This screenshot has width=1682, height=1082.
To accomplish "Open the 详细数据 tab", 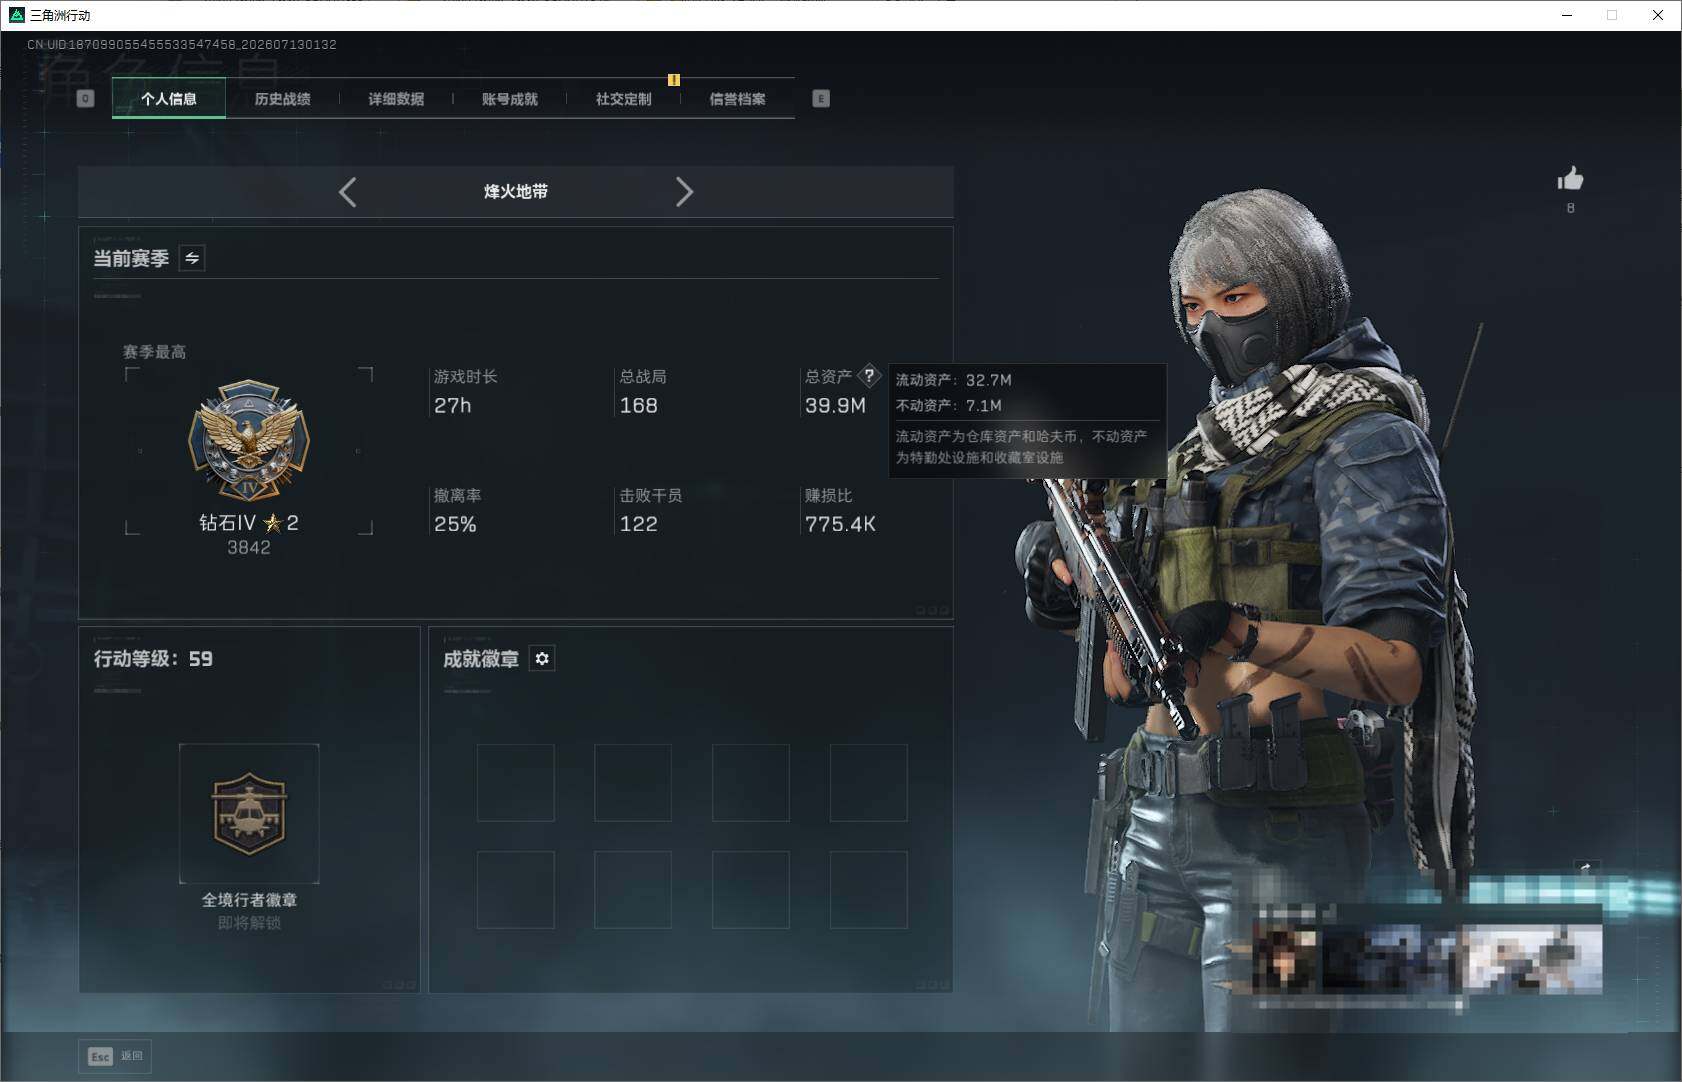I will [x=396, y=99].
